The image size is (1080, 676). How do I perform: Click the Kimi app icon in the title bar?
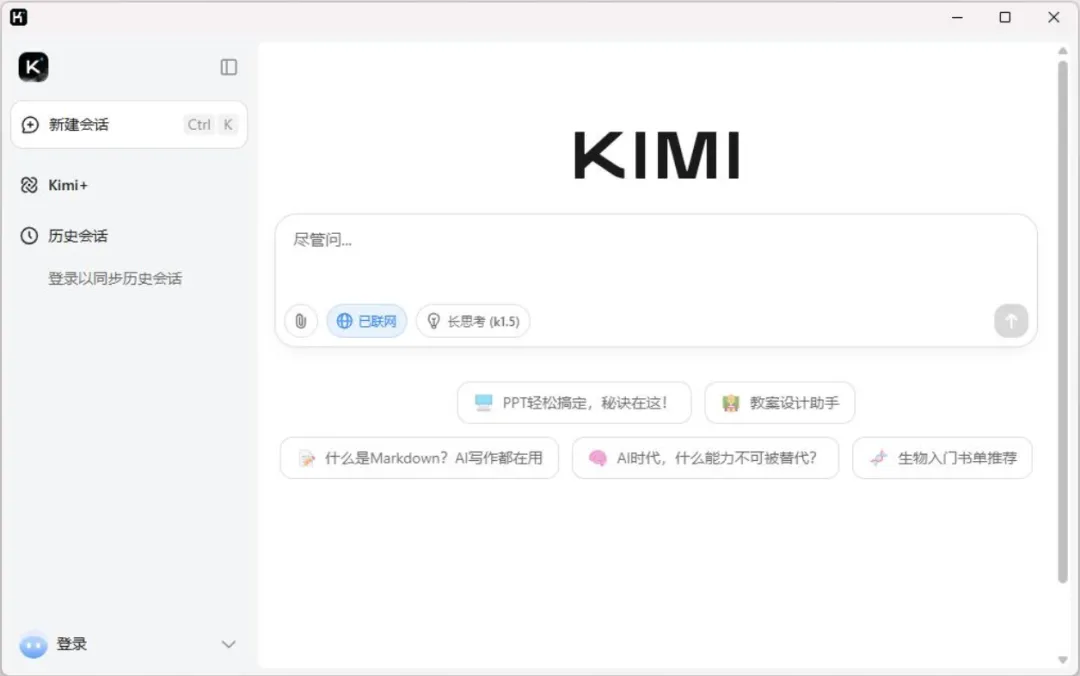(19, 17)
